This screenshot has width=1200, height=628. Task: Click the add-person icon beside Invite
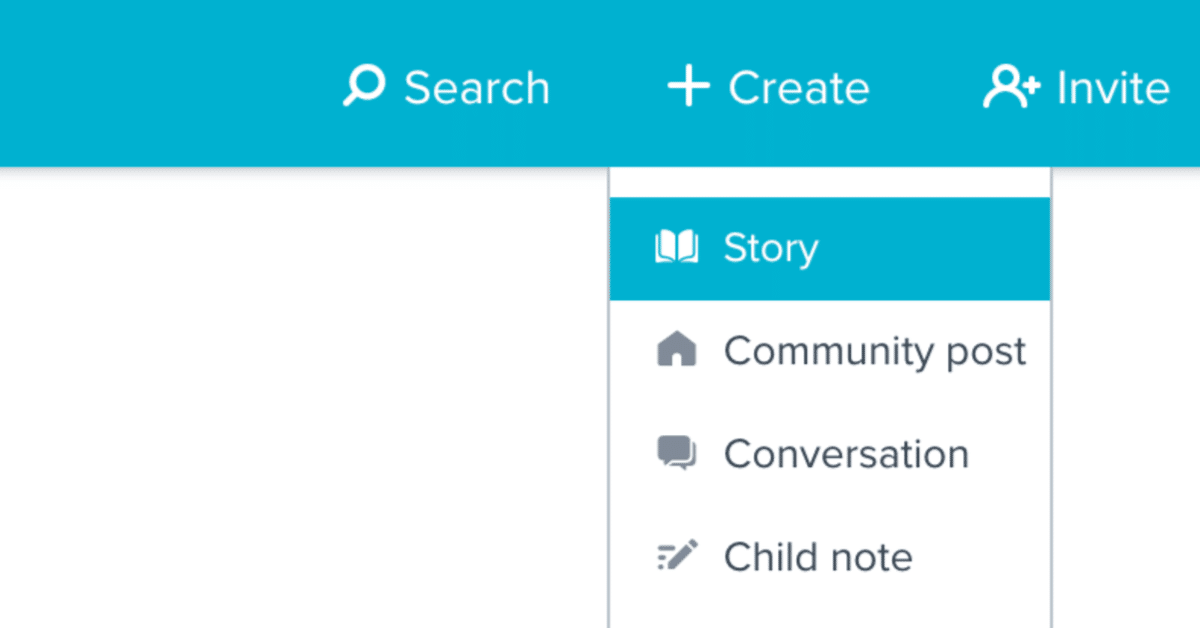click(1011, 87)
